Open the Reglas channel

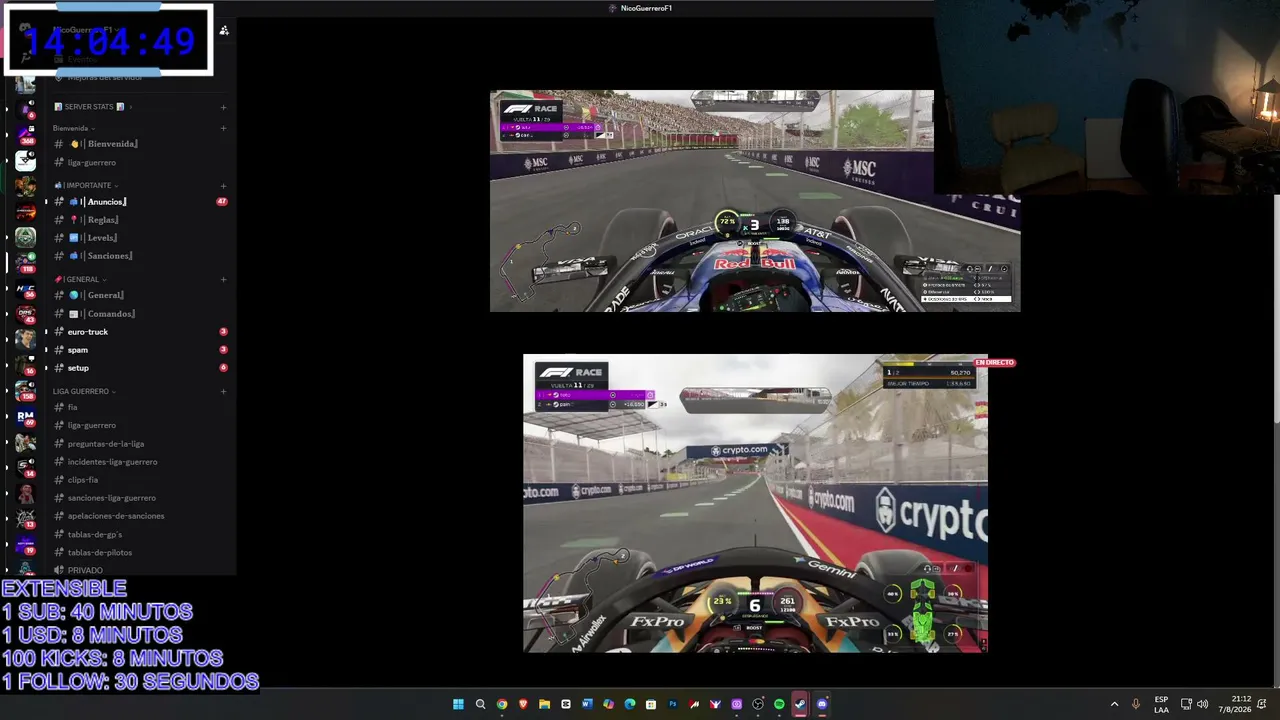point(140,220)
